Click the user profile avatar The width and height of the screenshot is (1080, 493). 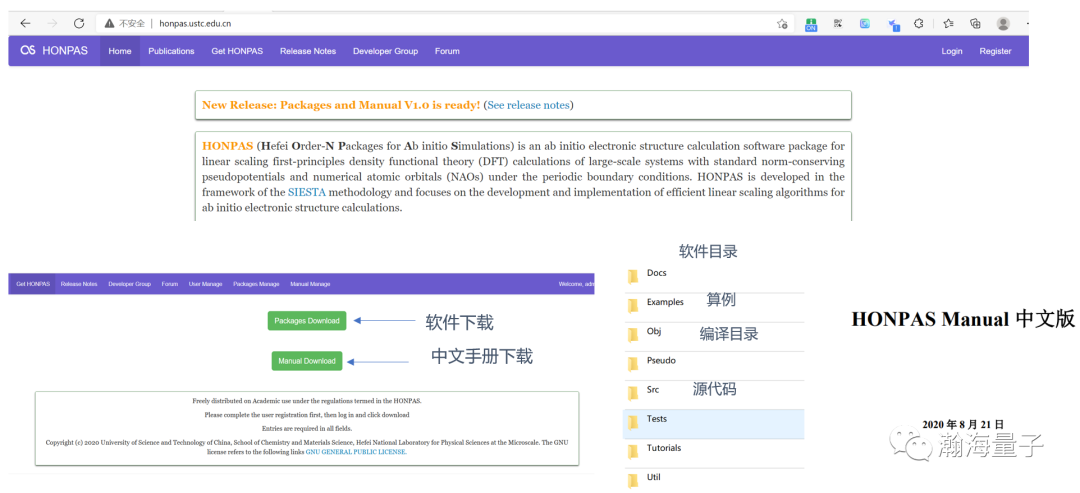[x=1003, y=23]
